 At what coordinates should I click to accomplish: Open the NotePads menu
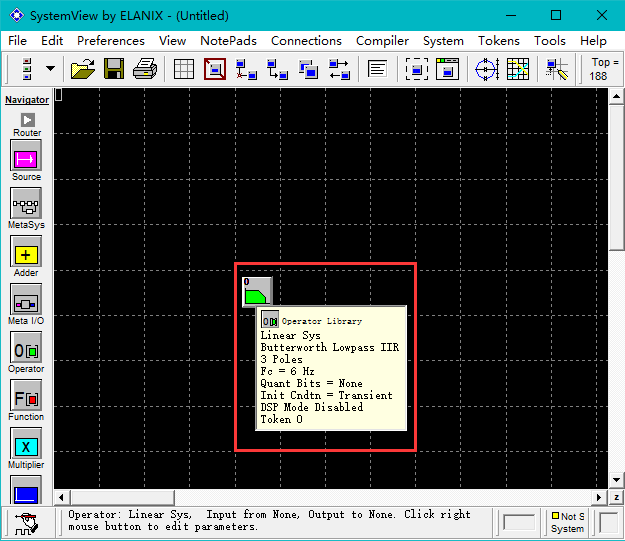point(228,41)
